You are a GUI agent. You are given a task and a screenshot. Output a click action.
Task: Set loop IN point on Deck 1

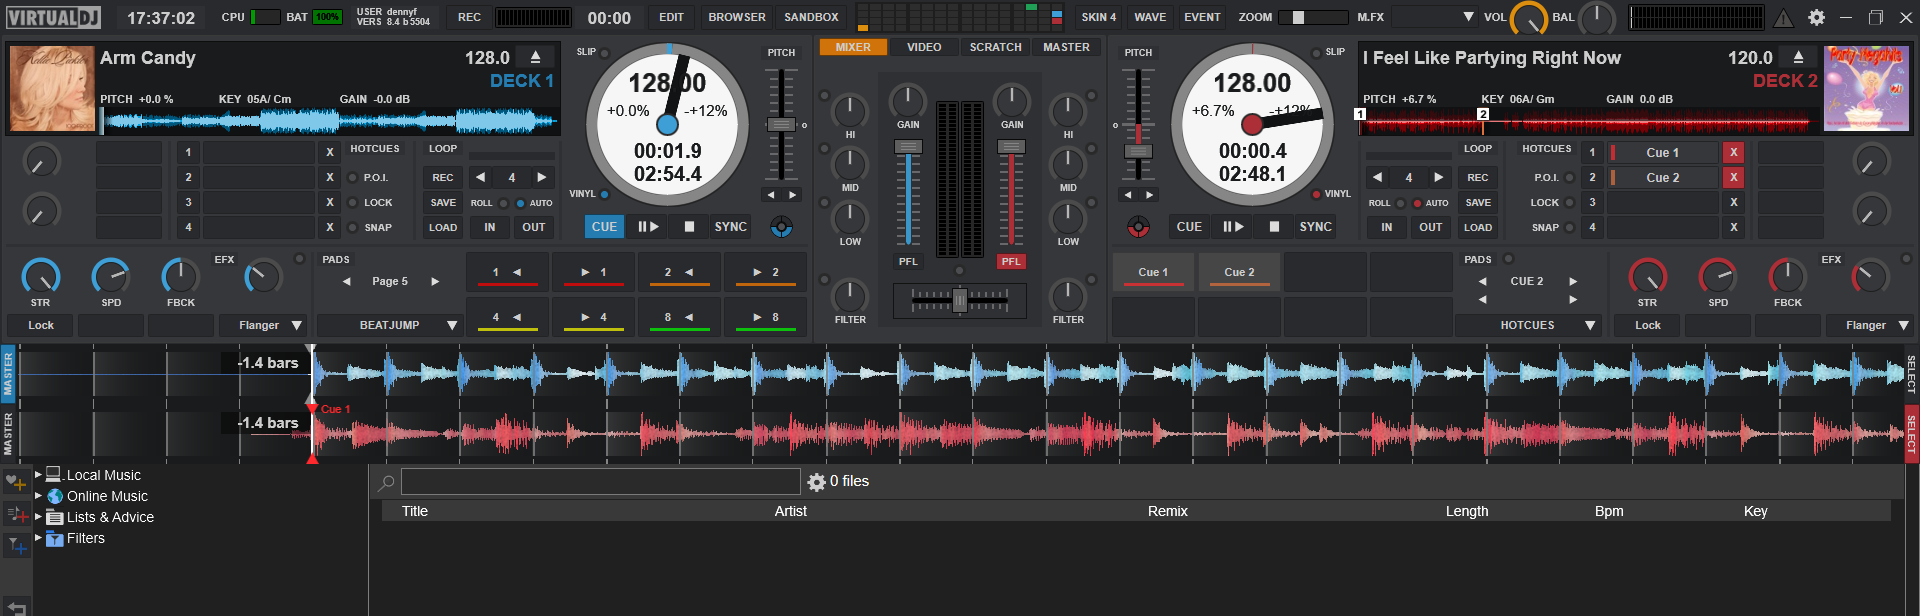(490, 227)
